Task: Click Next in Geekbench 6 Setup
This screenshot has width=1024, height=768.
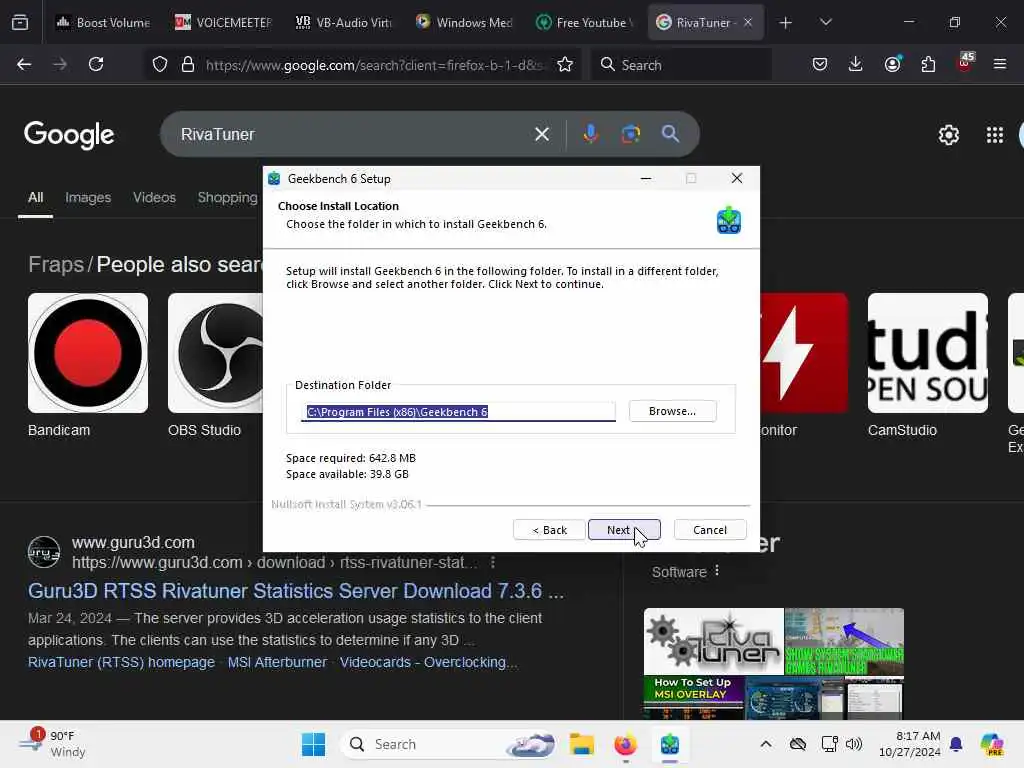Action: point(624,530)
